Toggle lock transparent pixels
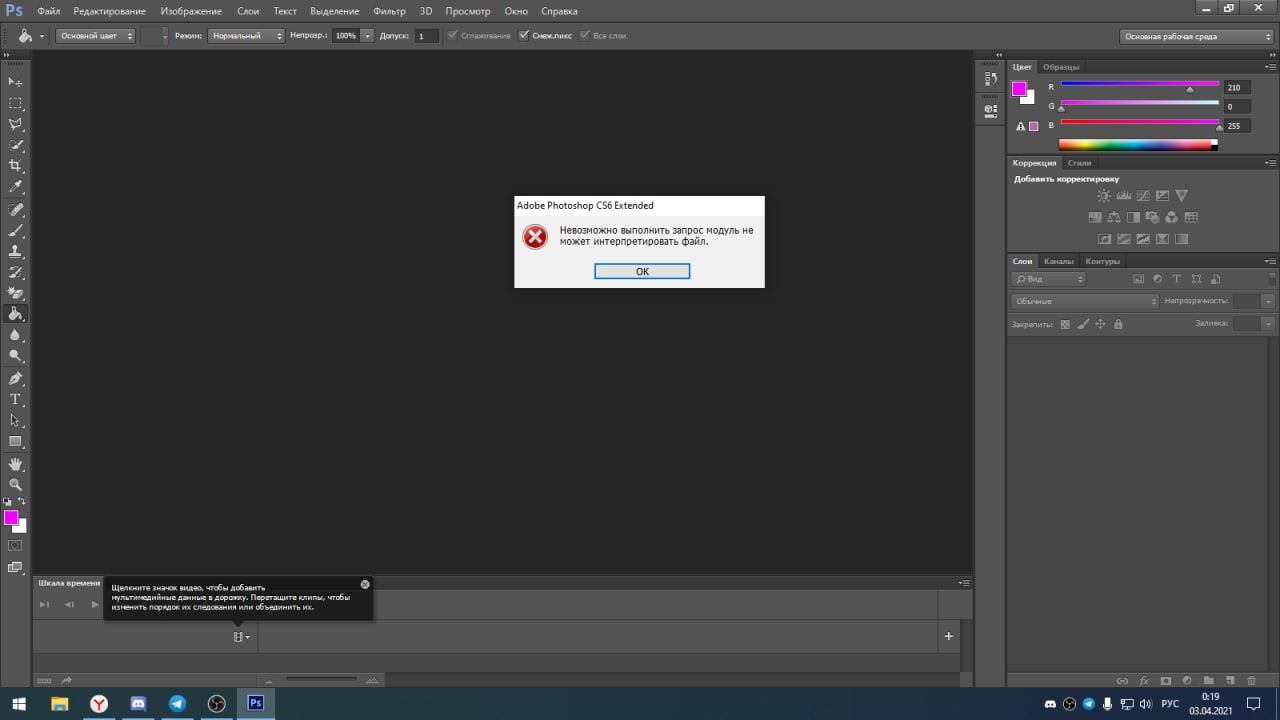Image resolution: width=1280 pixels, height=720 pixels. click(x=1065, y=324)
